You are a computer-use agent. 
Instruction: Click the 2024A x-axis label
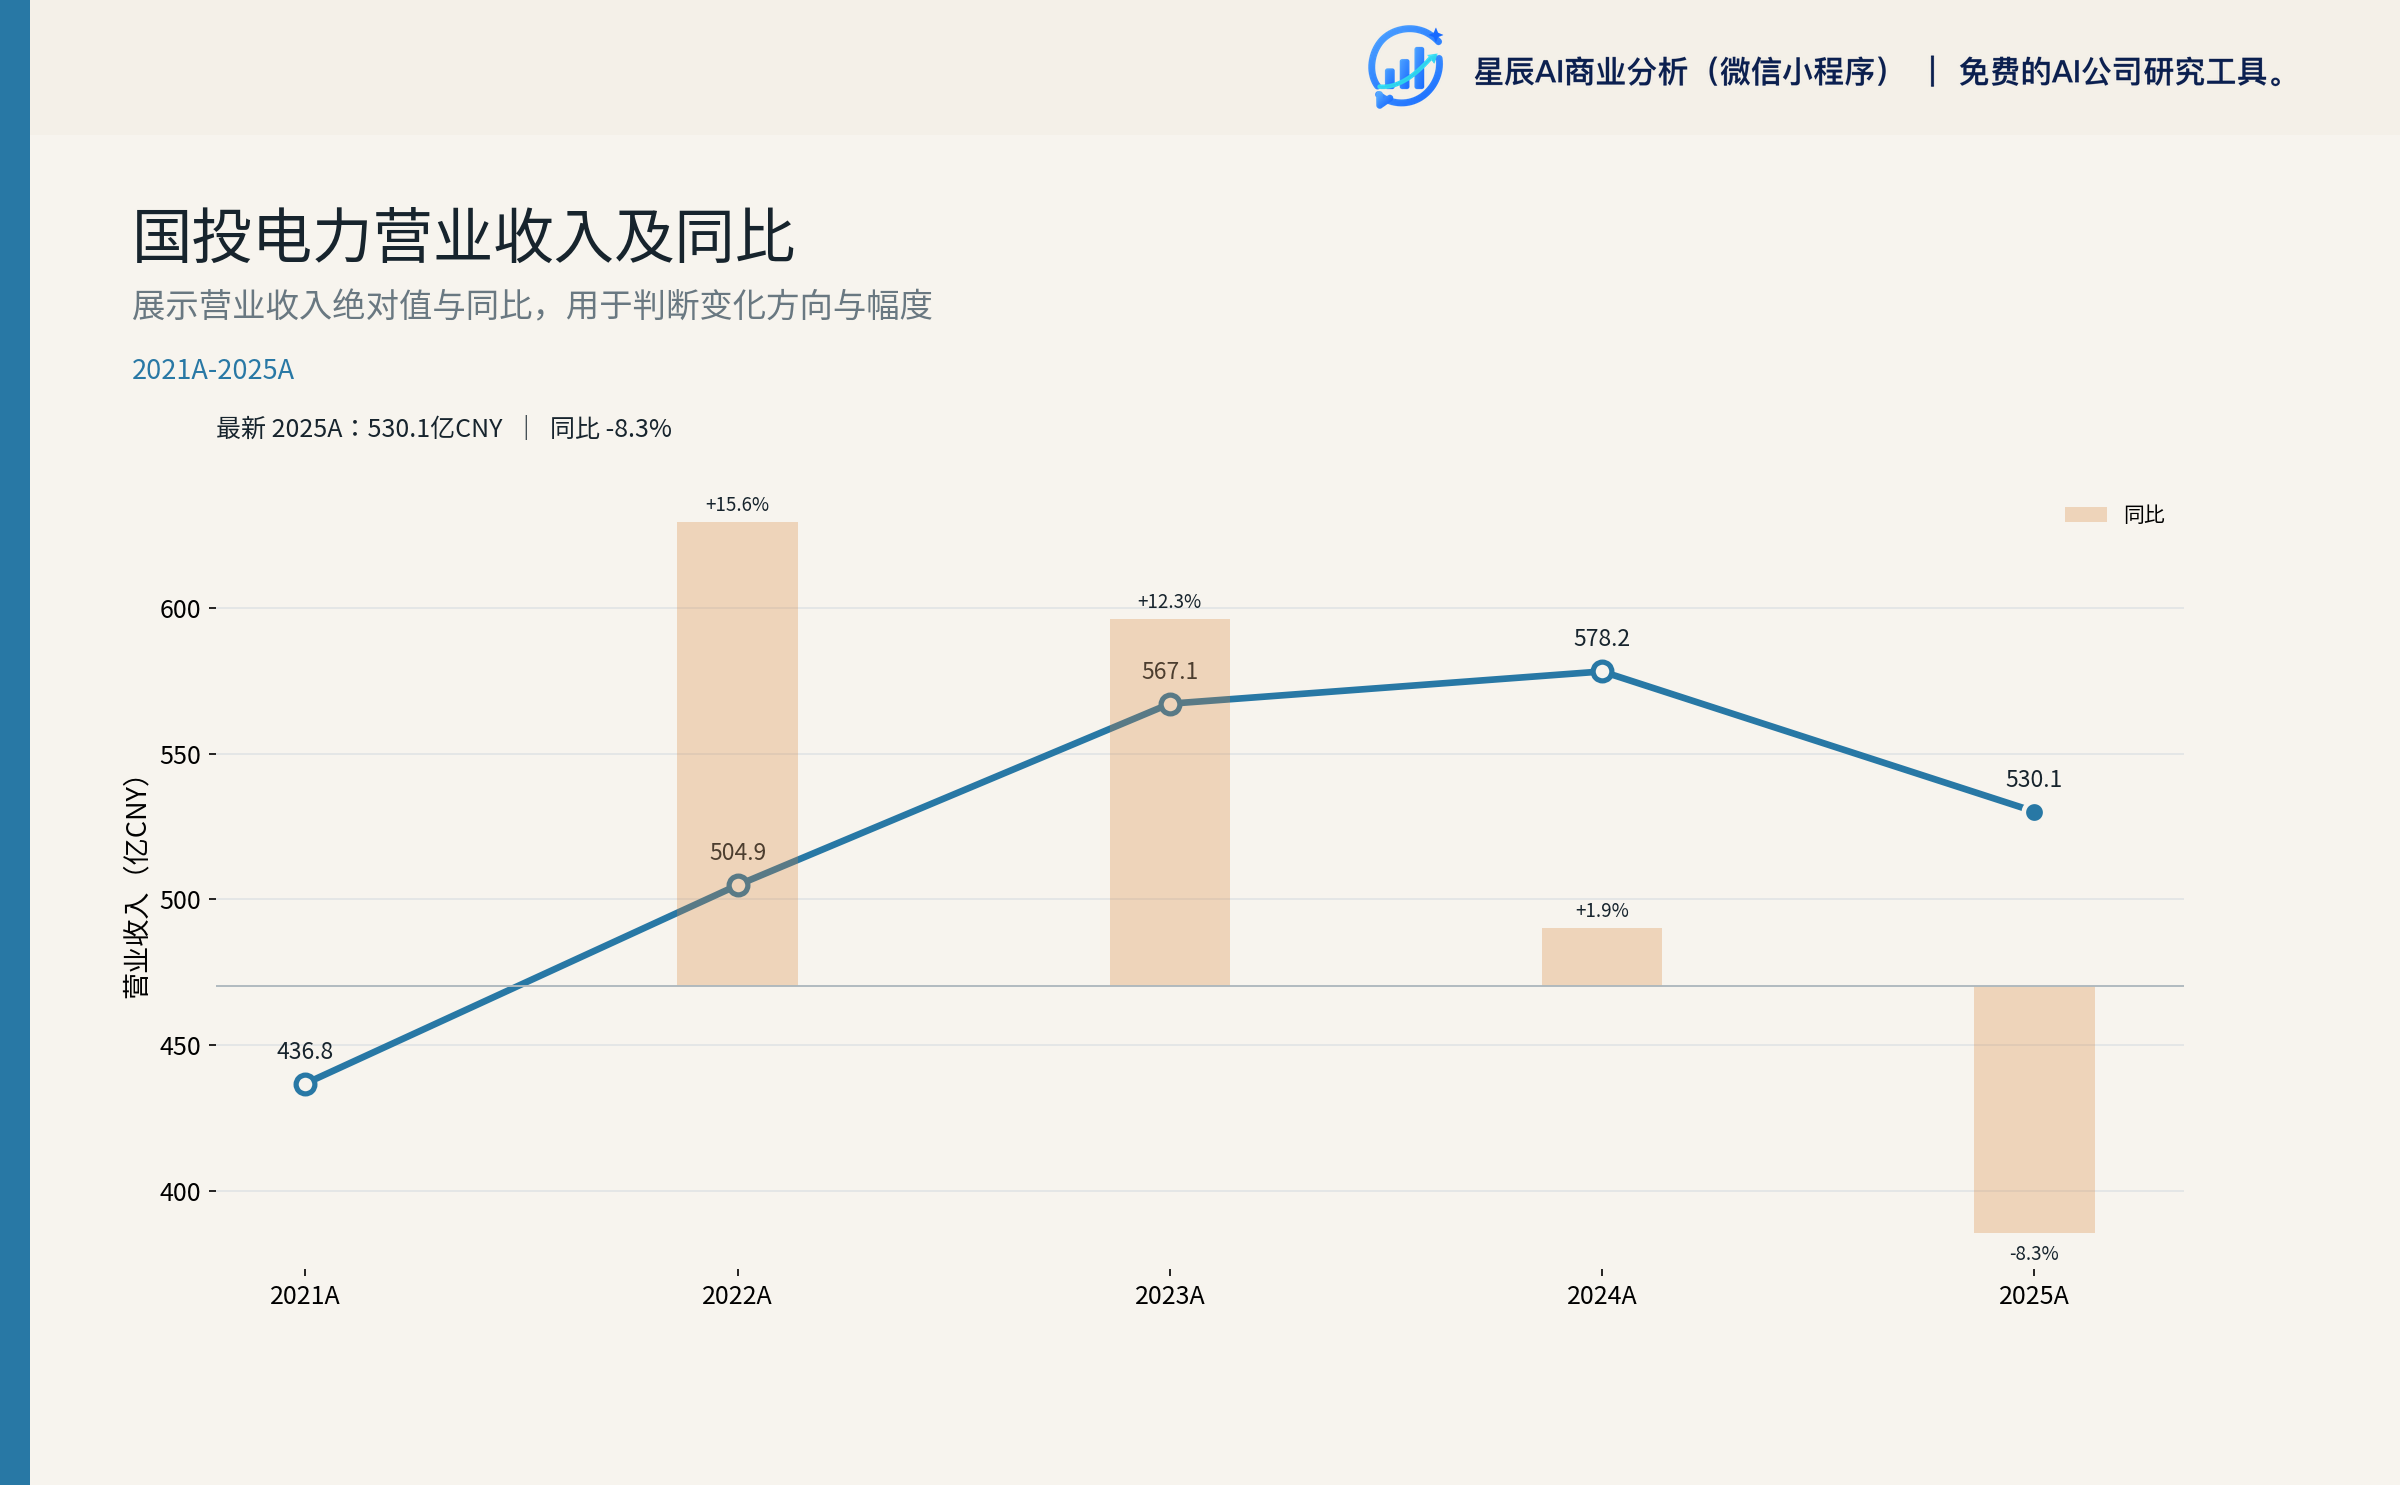[1602, 1296]
